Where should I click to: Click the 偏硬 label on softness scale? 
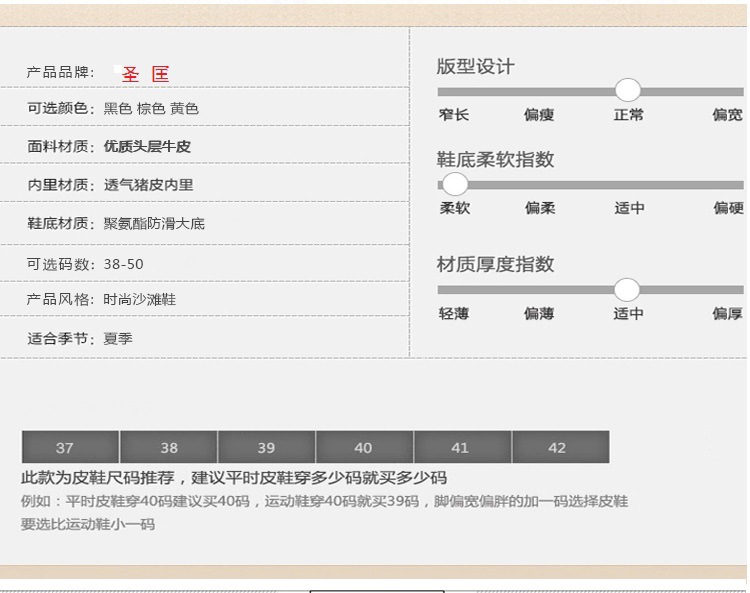point(727,208)
